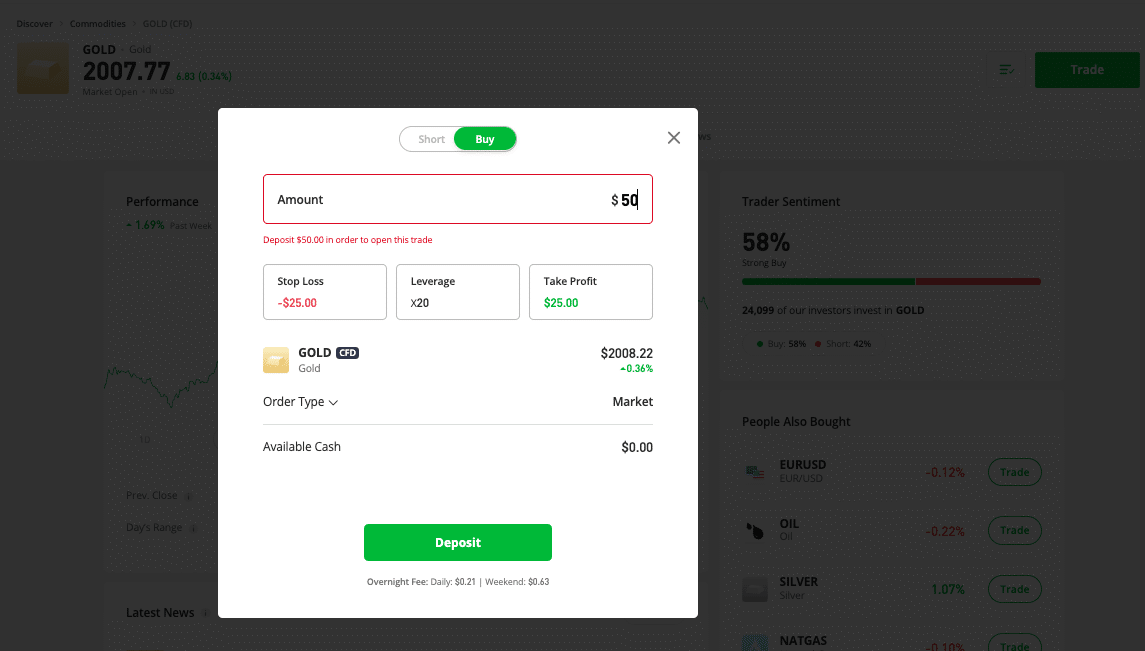Click Trade next to SILVER

(1014, 588)
